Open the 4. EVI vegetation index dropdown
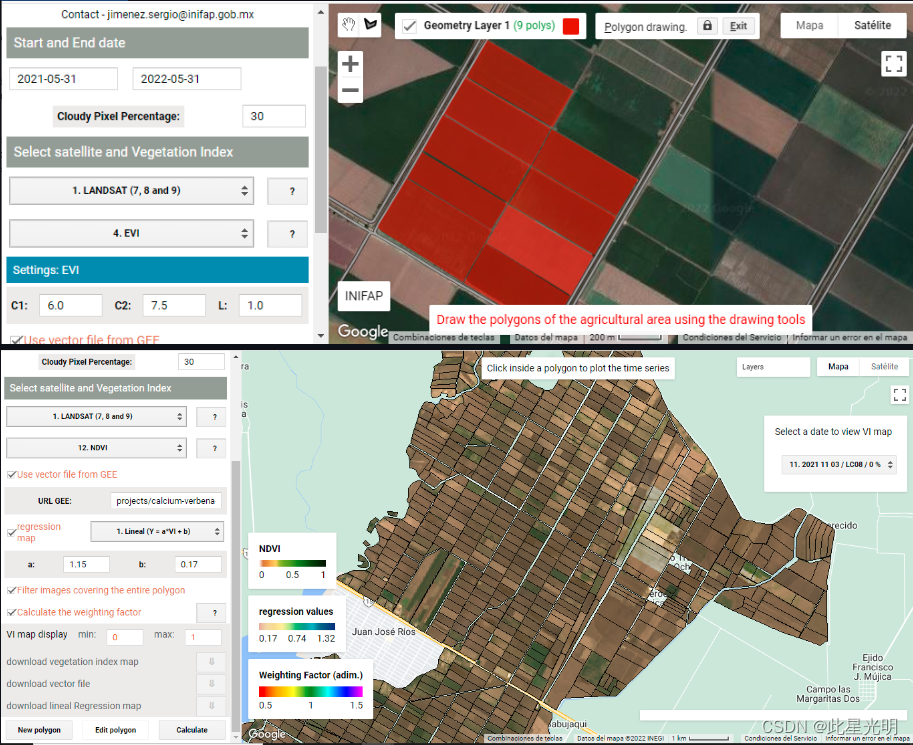913x745 pixels. coord(131,233)
